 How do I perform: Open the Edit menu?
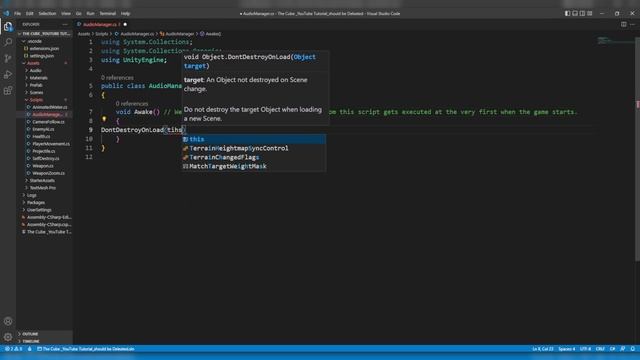tap(29, 13)
